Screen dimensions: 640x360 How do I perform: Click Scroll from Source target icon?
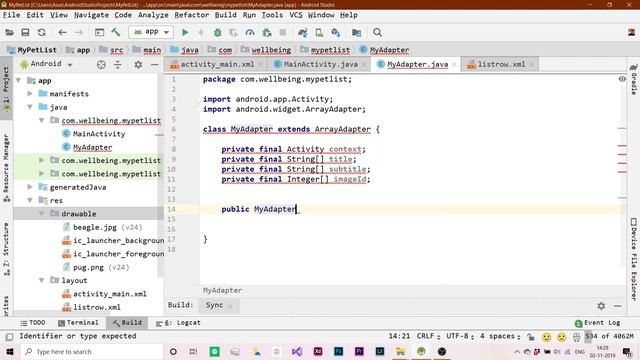click(x=101, y=64)
